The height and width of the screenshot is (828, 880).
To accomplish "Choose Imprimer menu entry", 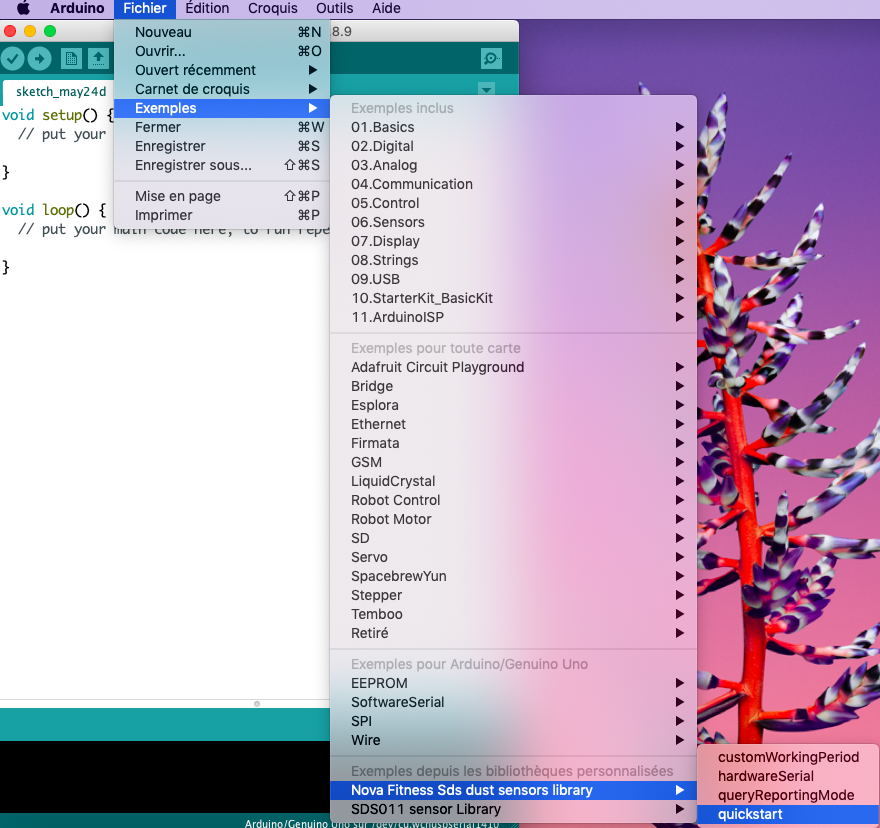I will pyautogui.click(x=222, y=216).
